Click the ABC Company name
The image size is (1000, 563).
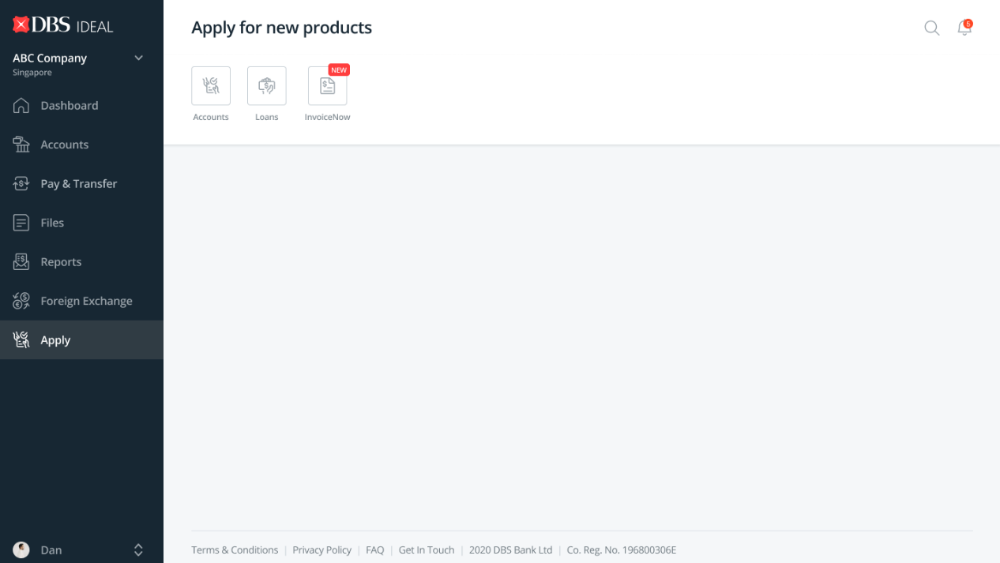(50, 58)
